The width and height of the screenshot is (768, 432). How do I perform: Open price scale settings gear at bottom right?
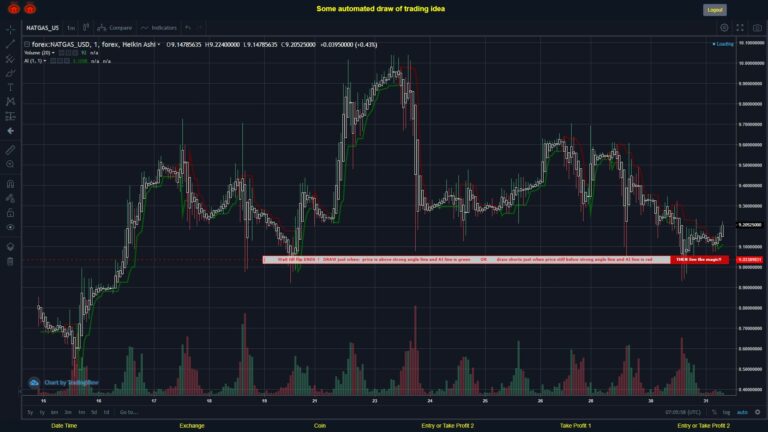tap(758, 412)
